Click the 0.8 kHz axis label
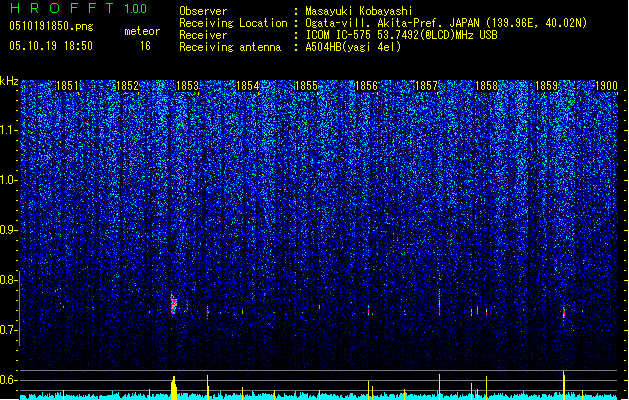This screenshot has height=400, width=629. [x=9, y=280]
